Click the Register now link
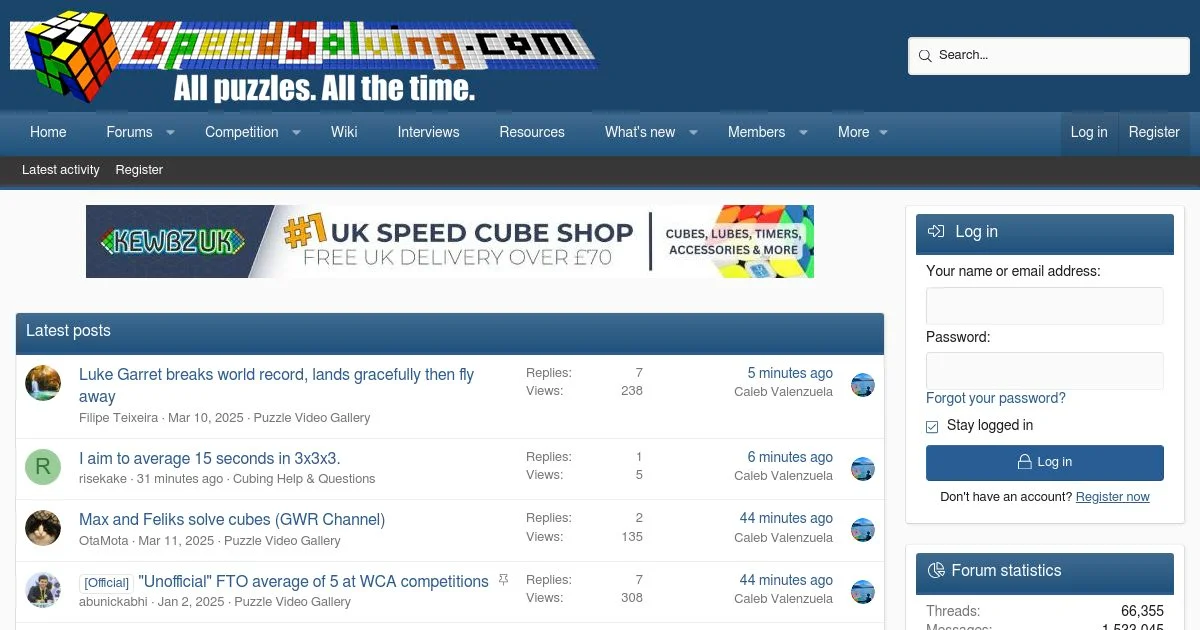The width and height of the screenshot is (1200, 630). pos(1113,497)
